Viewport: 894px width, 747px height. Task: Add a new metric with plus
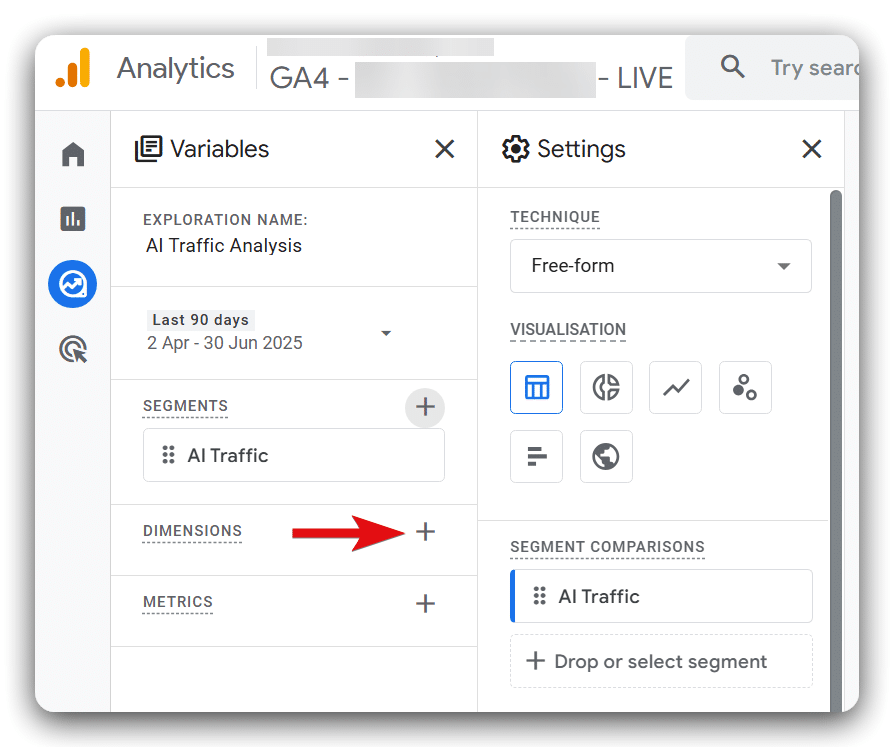pyautogui.click(x=425, y=603)
